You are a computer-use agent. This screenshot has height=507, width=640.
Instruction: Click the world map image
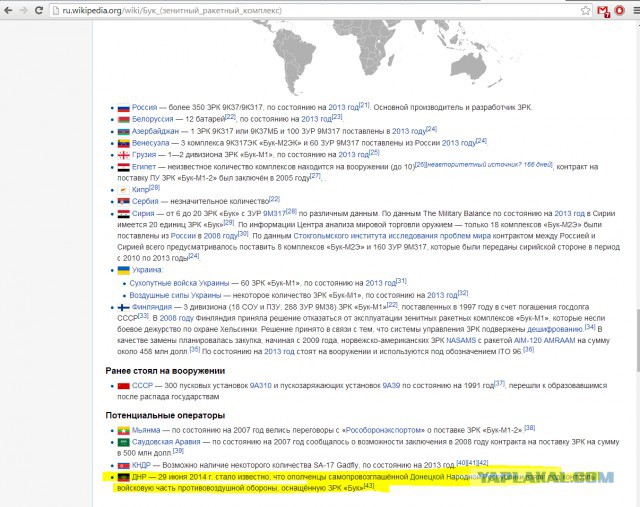click(x=388, y=57)
